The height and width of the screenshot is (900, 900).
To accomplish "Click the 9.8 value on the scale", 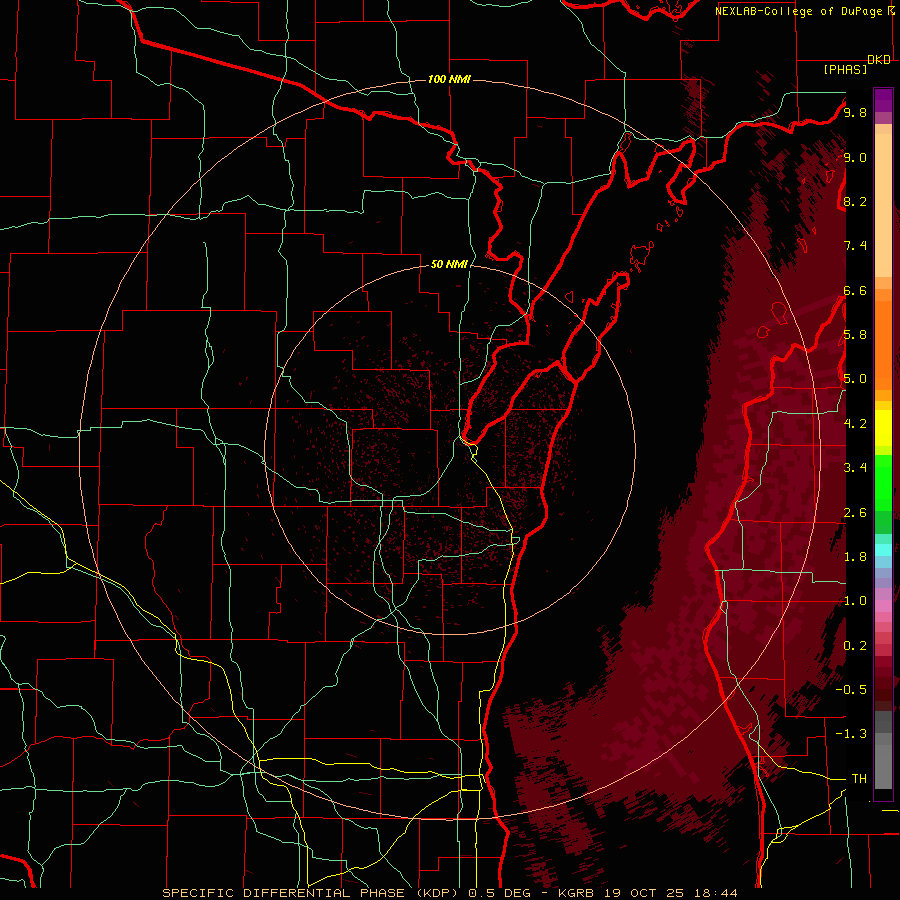I will pos(855,112).
